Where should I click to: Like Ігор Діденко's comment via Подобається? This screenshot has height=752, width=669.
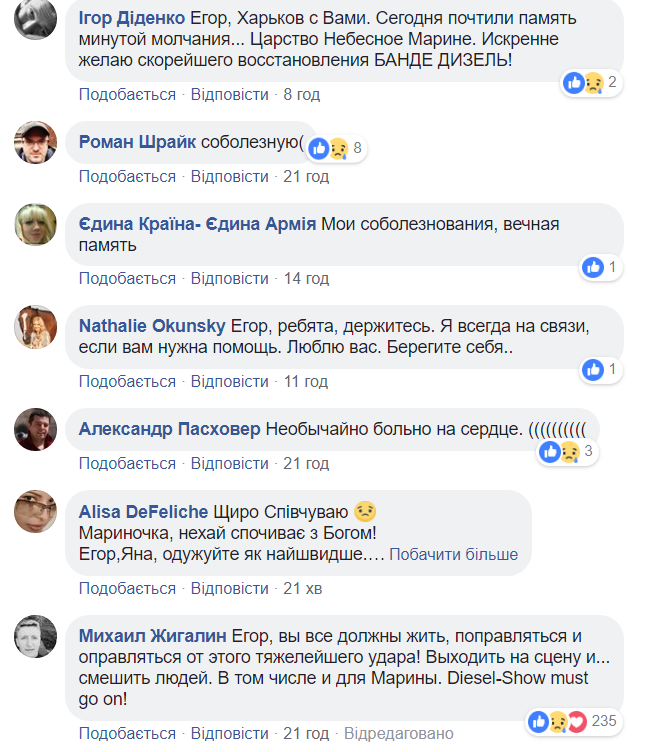pos(127,94)
